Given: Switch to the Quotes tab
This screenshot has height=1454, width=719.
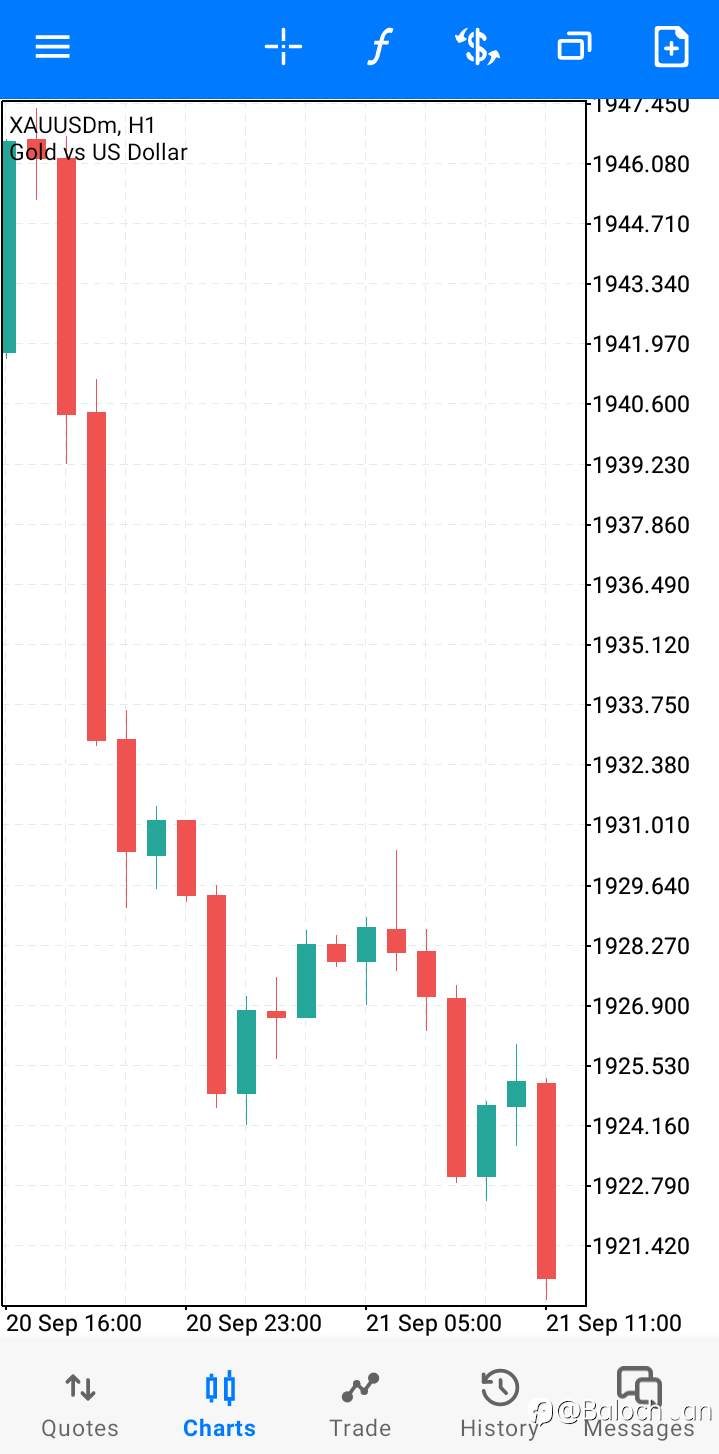Looking at the screenshot, I should (x=79, y=1404).
